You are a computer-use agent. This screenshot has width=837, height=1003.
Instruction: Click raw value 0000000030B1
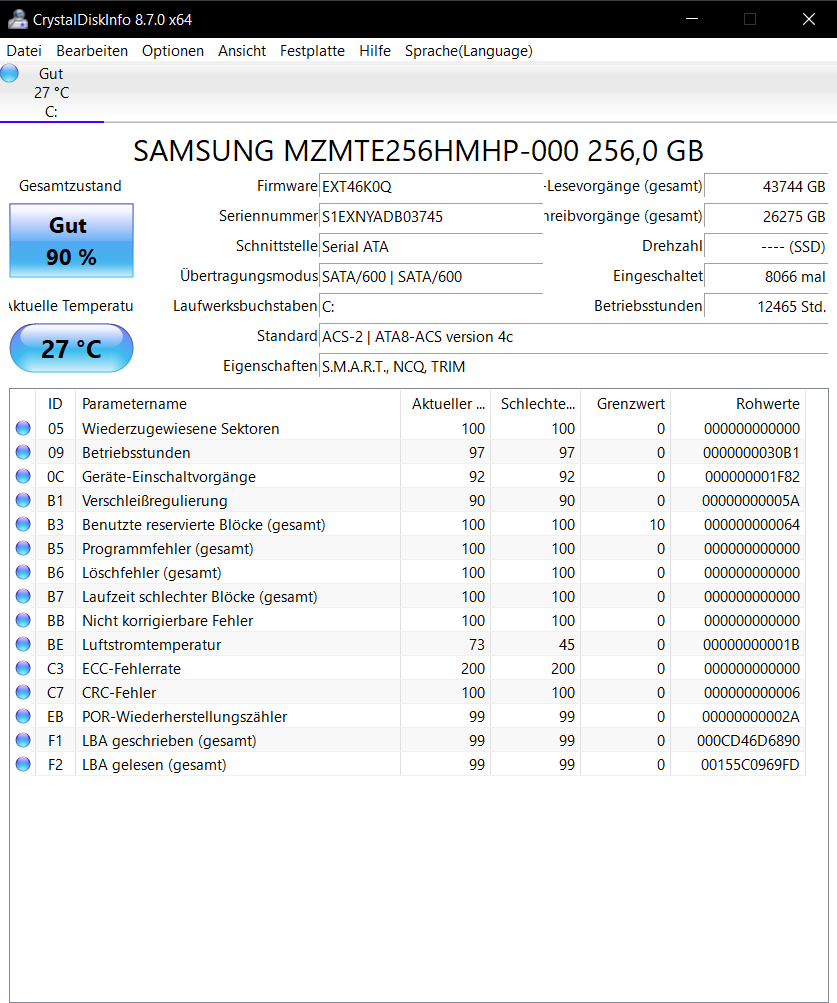pos(751,453)
